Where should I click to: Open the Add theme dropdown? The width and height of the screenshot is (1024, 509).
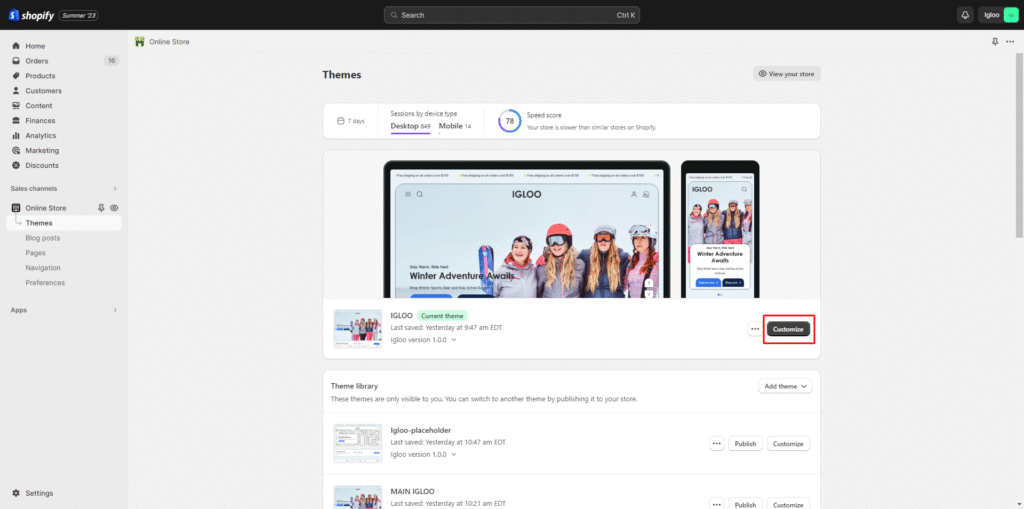coord(785,386)
